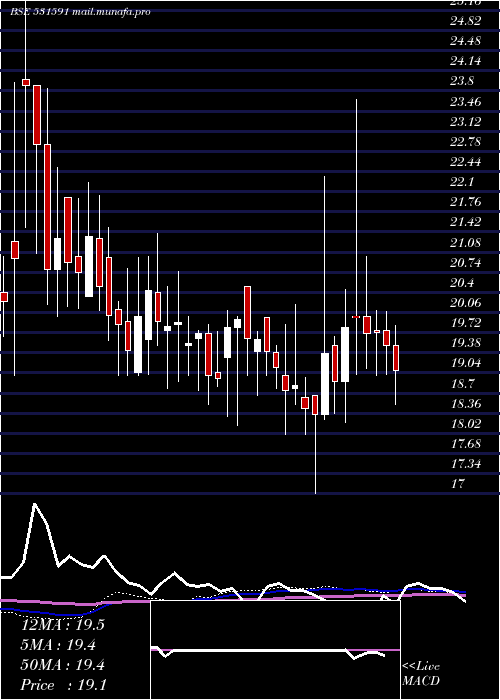This screenshot has width=500, height=700.
Task: Select the 23.12 price axis label
Action: tap(465, 122)
